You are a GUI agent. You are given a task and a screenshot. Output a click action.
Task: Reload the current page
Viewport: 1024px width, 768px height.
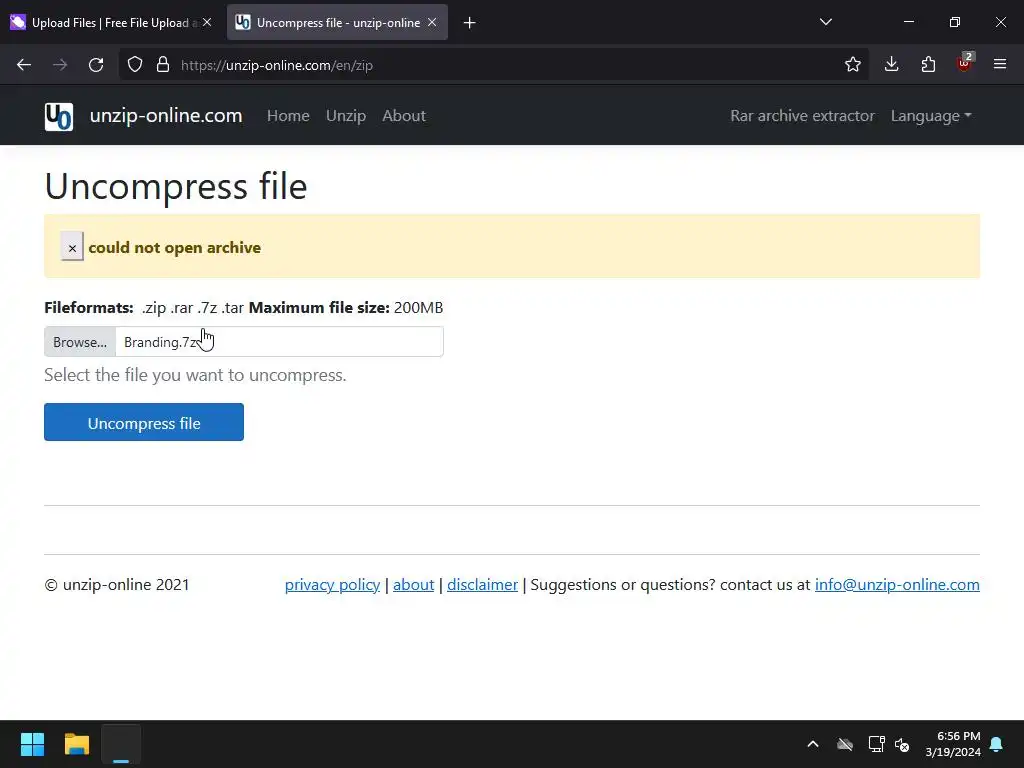(96, 65)
